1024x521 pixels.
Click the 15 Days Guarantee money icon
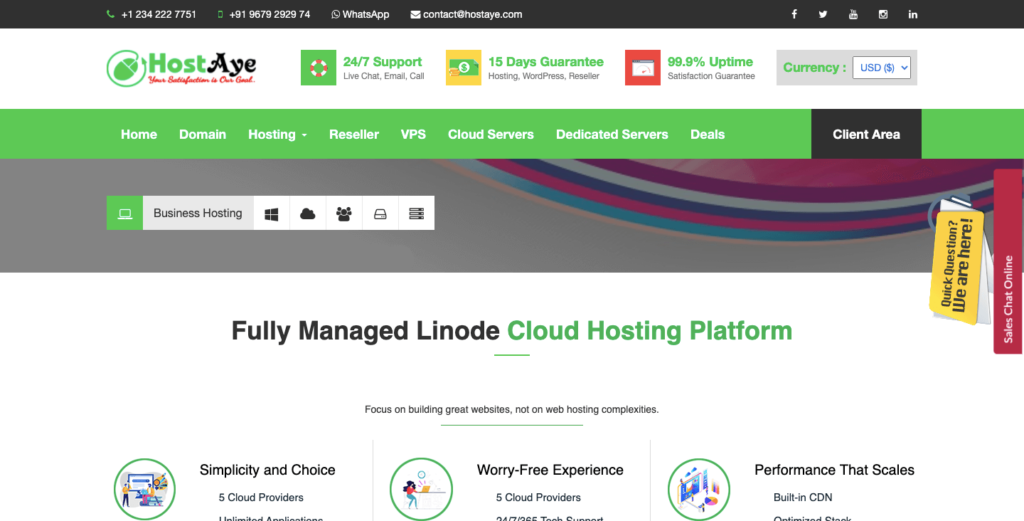point(464,68)
